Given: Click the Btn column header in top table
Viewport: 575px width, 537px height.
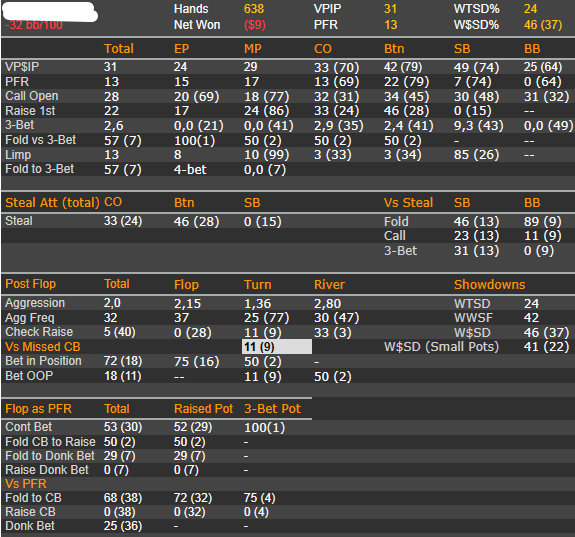Looking at the screenshot, I should coord(394,49).
